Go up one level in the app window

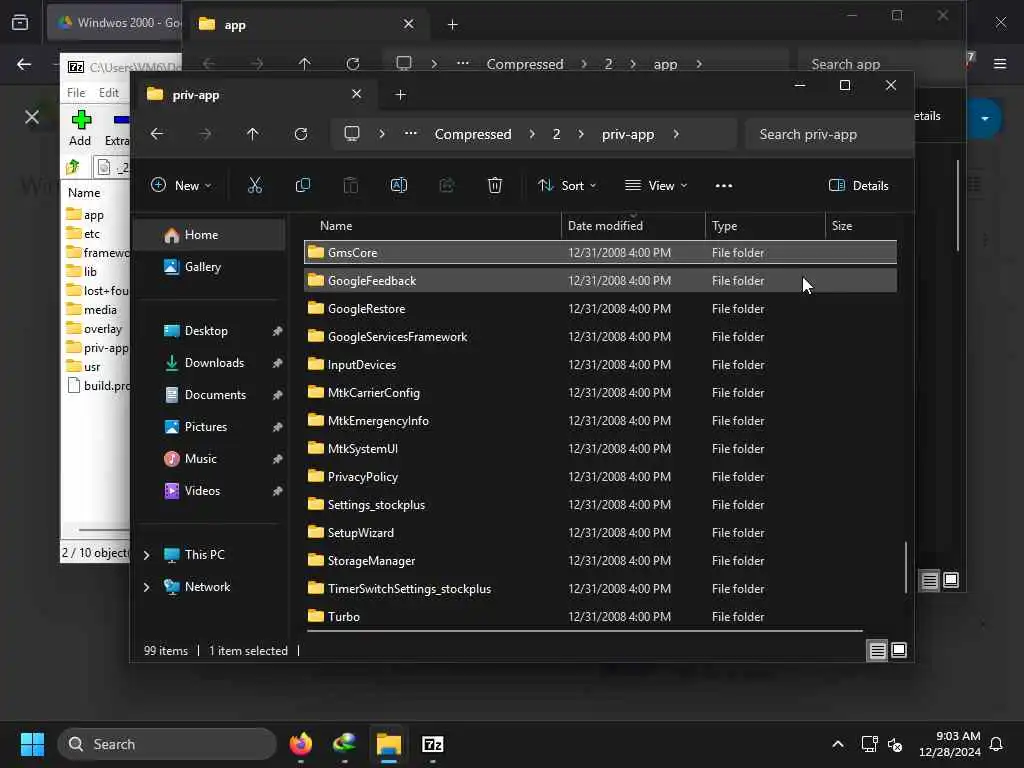pyautogui.click(x=305, y=64)
